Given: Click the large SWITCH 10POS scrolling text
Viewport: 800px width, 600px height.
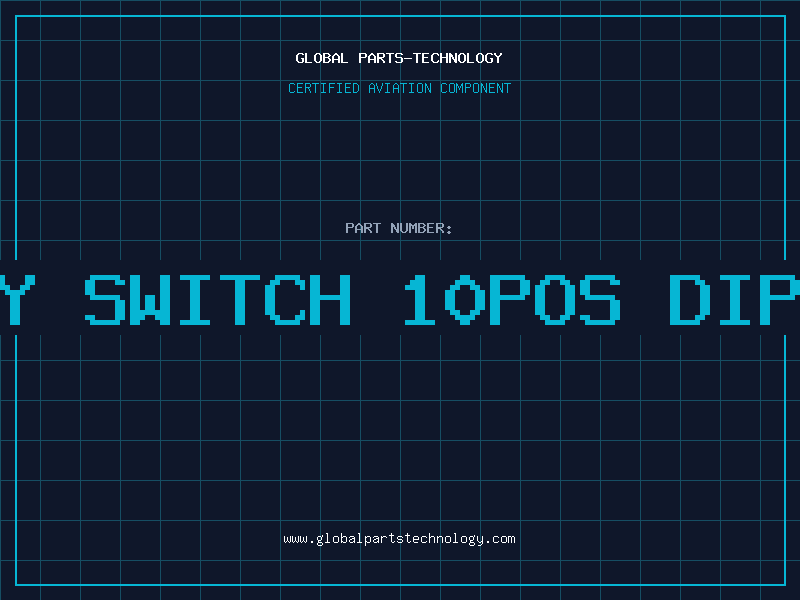Looking at the screenshot, I should tap(353, 300).
